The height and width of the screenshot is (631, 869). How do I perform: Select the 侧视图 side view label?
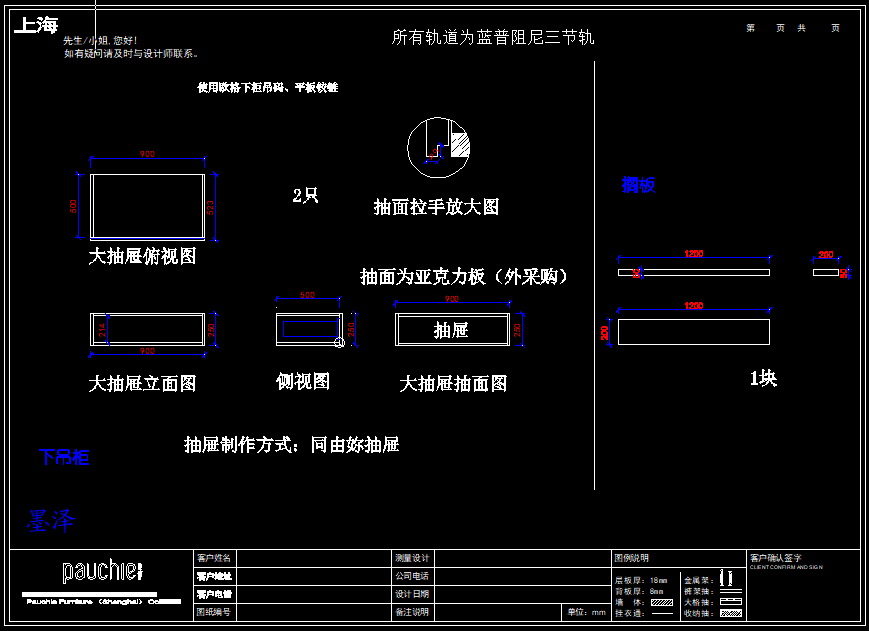[303, 381]
